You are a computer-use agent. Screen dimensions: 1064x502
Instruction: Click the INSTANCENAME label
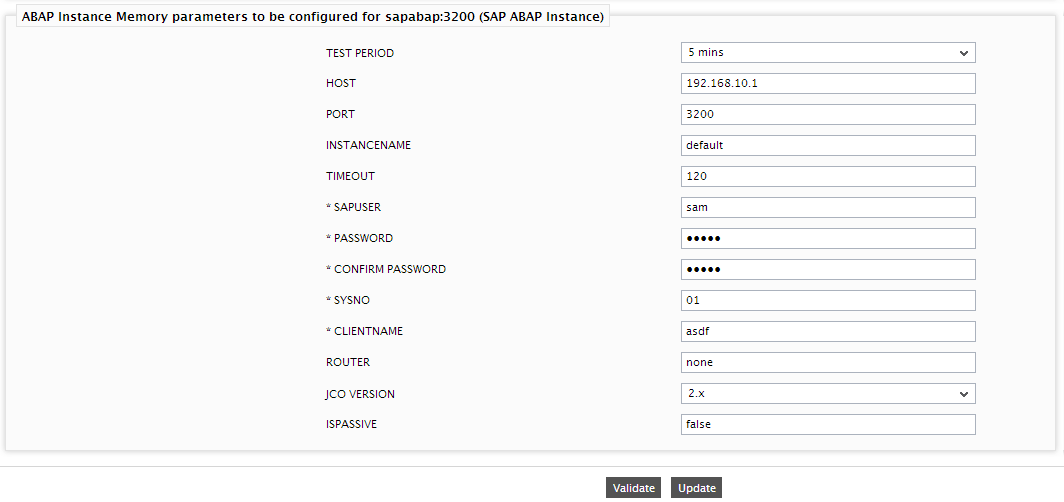point(368,145)
